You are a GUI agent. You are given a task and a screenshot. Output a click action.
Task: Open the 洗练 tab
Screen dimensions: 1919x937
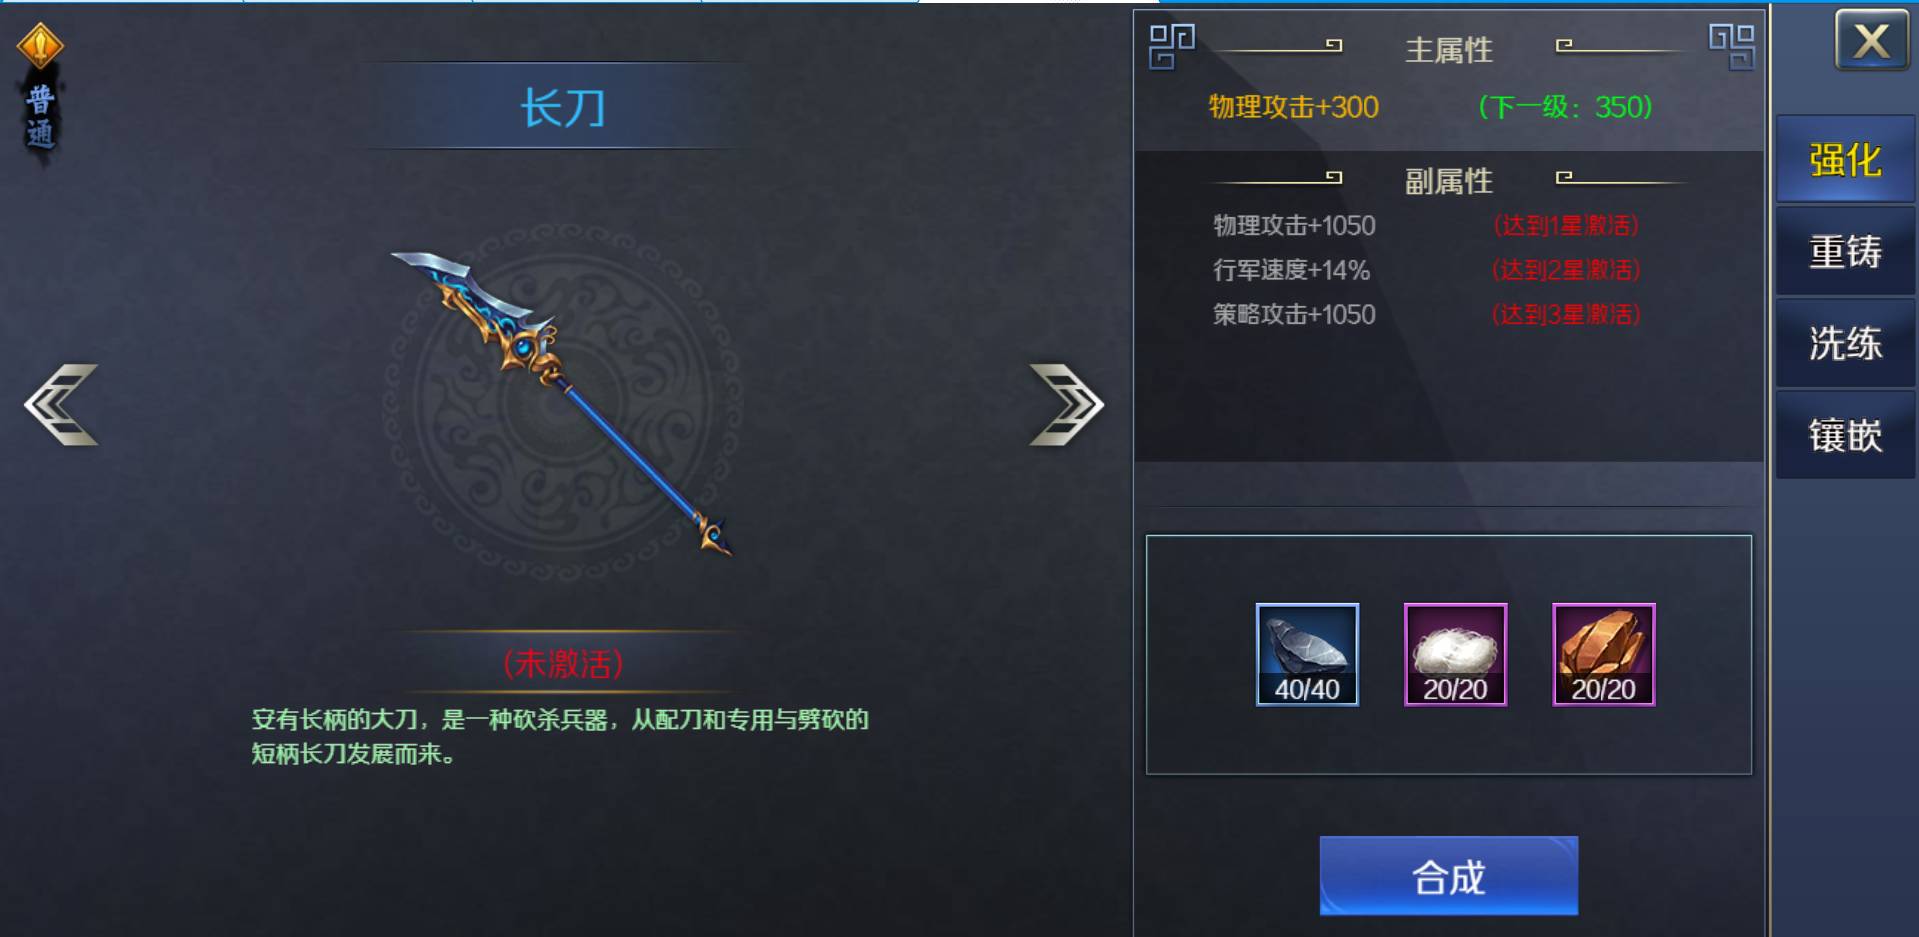(1845, 343)
